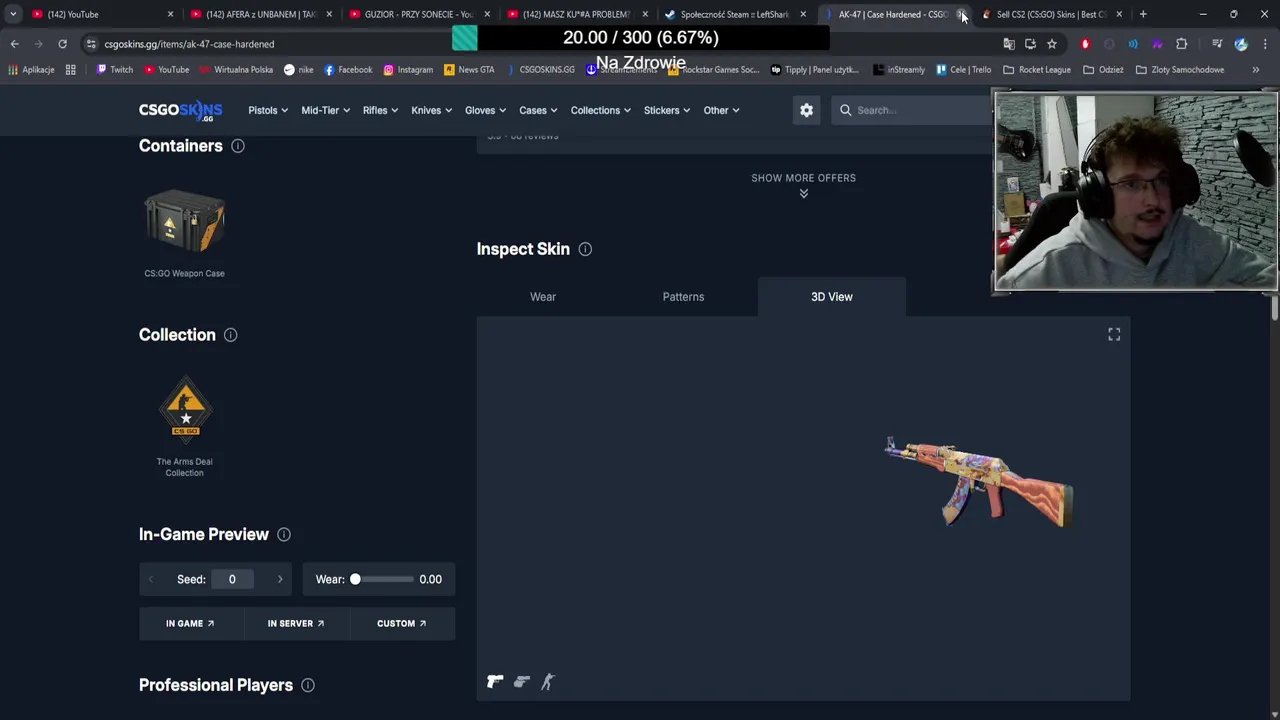This screenshot has height=720, width=1280.
Task: Select the first-person hands view icon
Action: tap(522, 682)
